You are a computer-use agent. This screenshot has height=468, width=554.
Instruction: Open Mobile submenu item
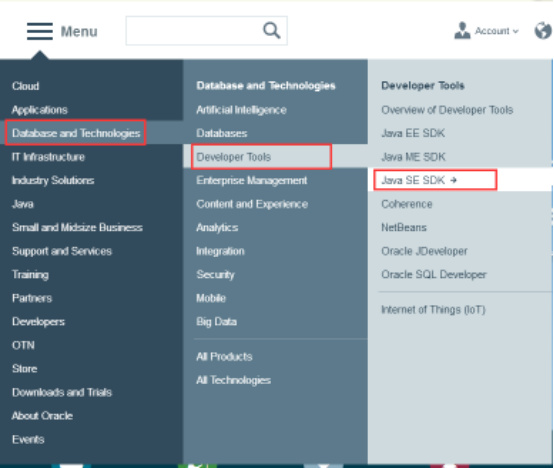pos(211,298)
